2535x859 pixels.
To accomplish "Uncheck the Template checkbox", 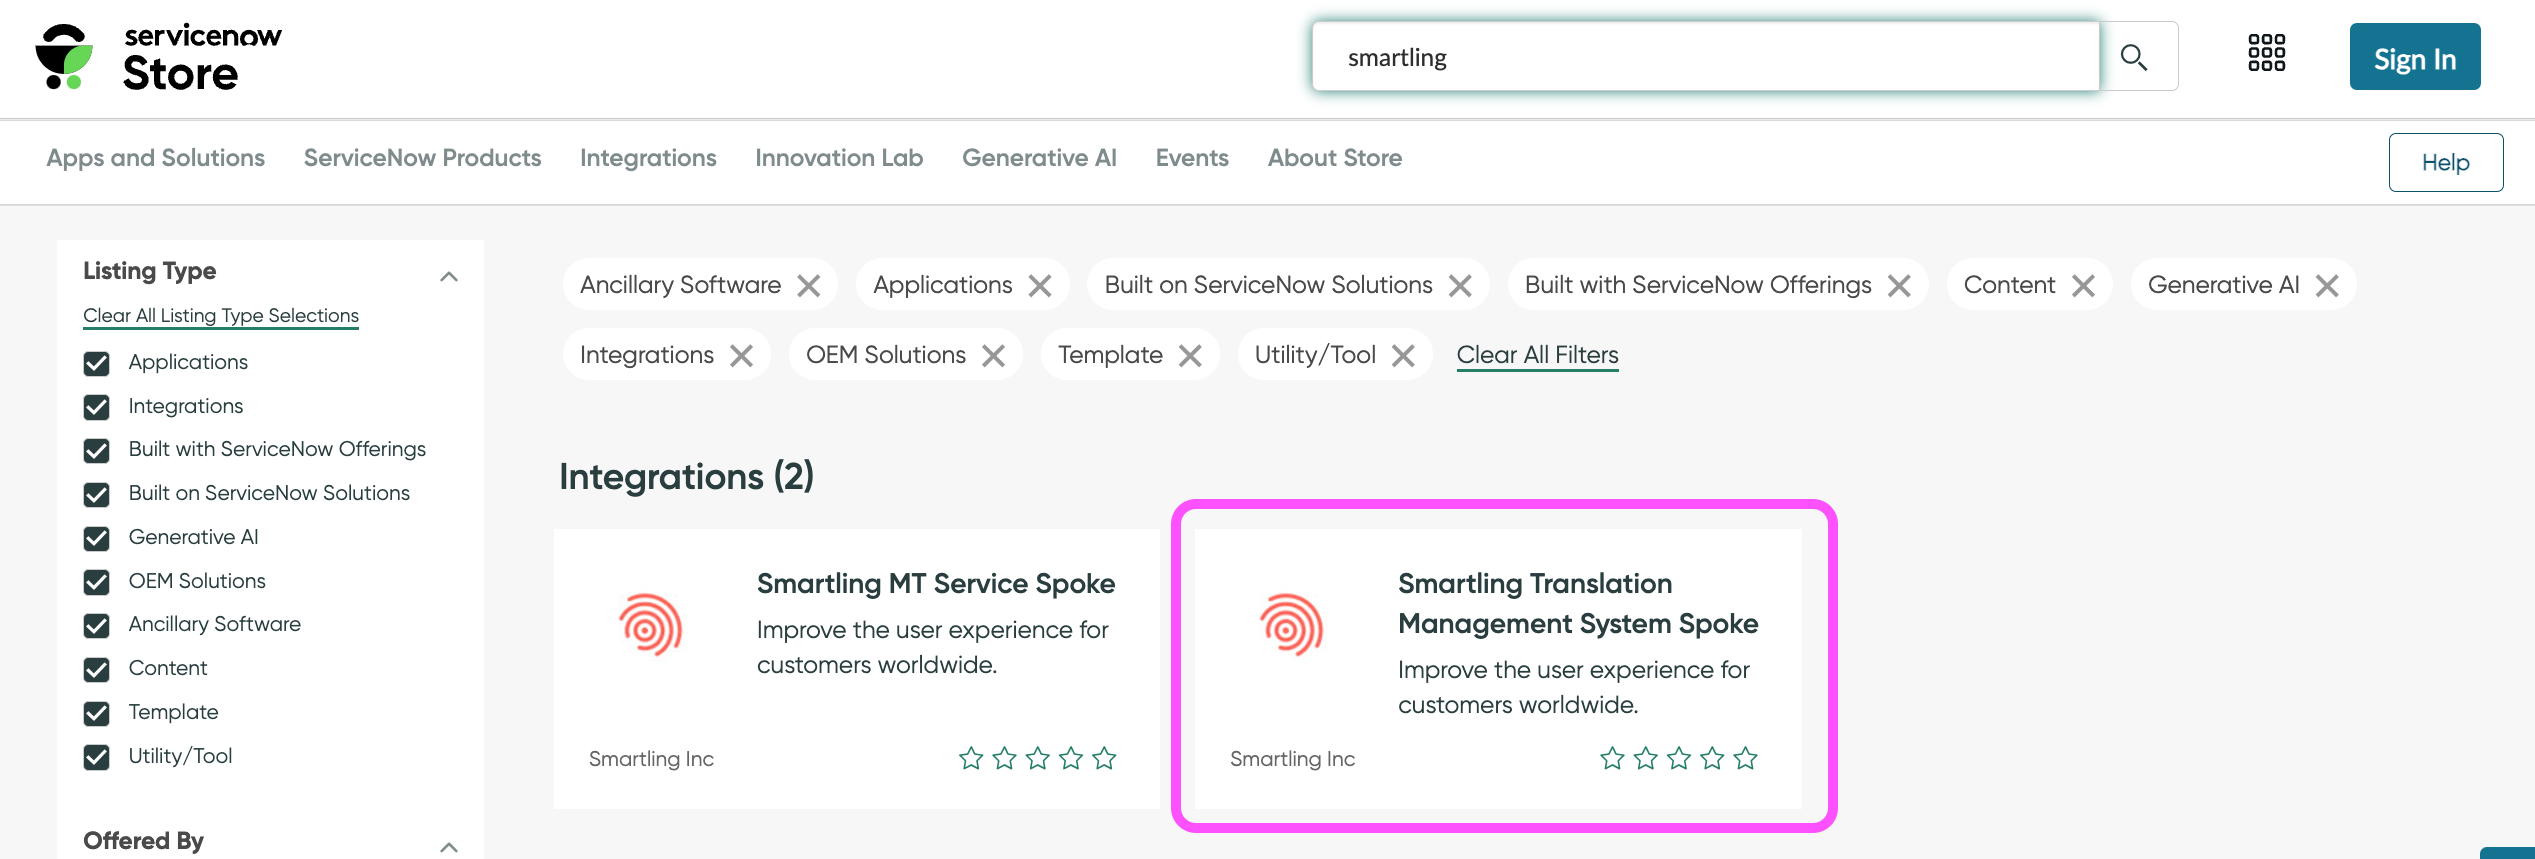I will pyautogui.click(x=97, y=713).
